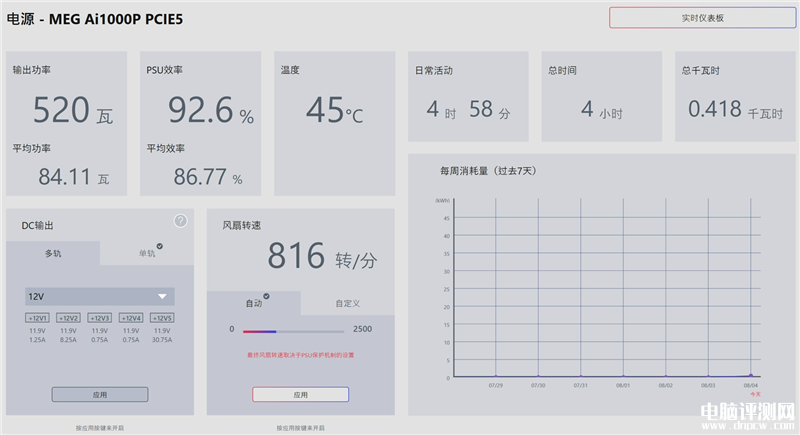
Task: Expand the 12V rail dropdown
Action: [99, 296]
